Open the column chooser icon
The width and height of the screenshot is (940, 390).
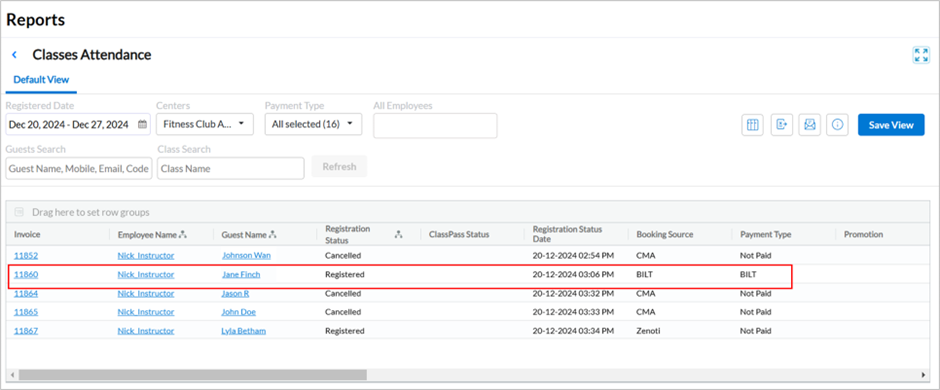(x=752, y=125)
